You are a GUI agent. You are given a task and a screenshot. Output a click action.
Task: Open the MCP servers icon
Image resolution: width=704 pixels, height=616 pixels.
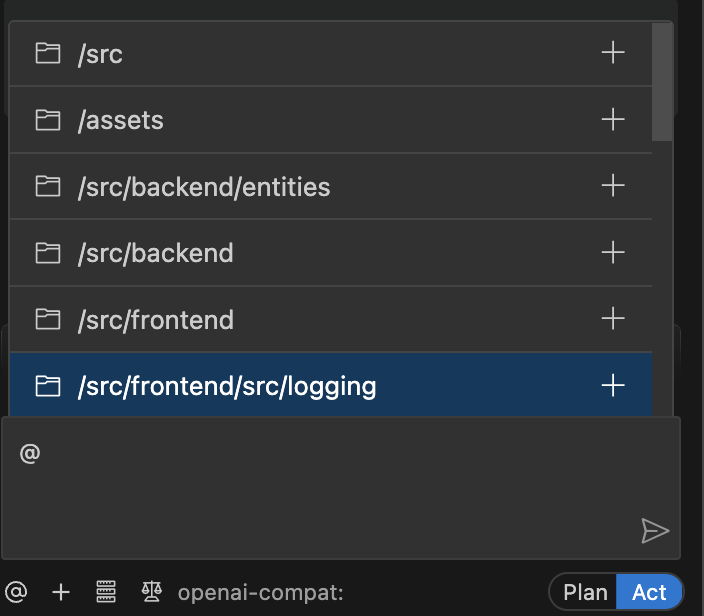pos(106,592)
